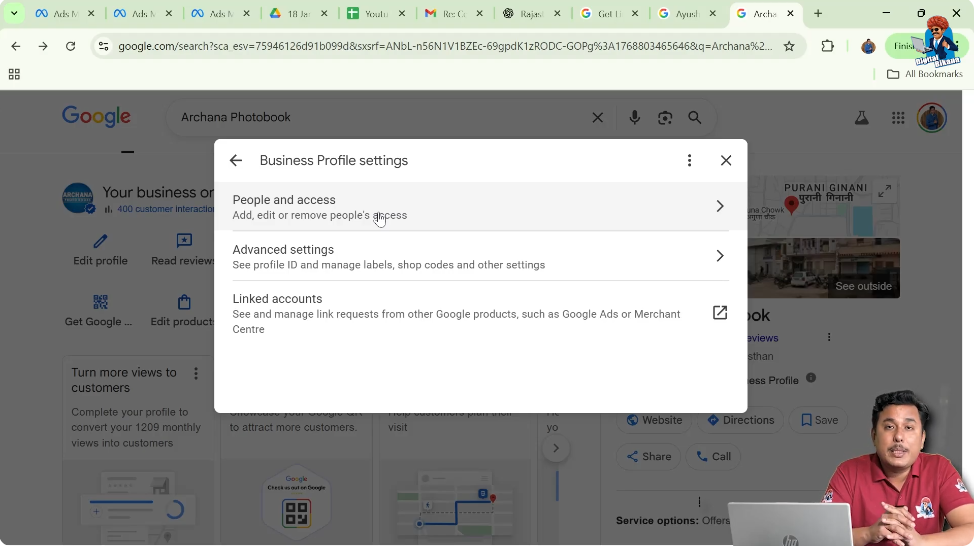Switch to the Ayush Google tab
Screen dimensions: 975x547
tap(687, 13)
